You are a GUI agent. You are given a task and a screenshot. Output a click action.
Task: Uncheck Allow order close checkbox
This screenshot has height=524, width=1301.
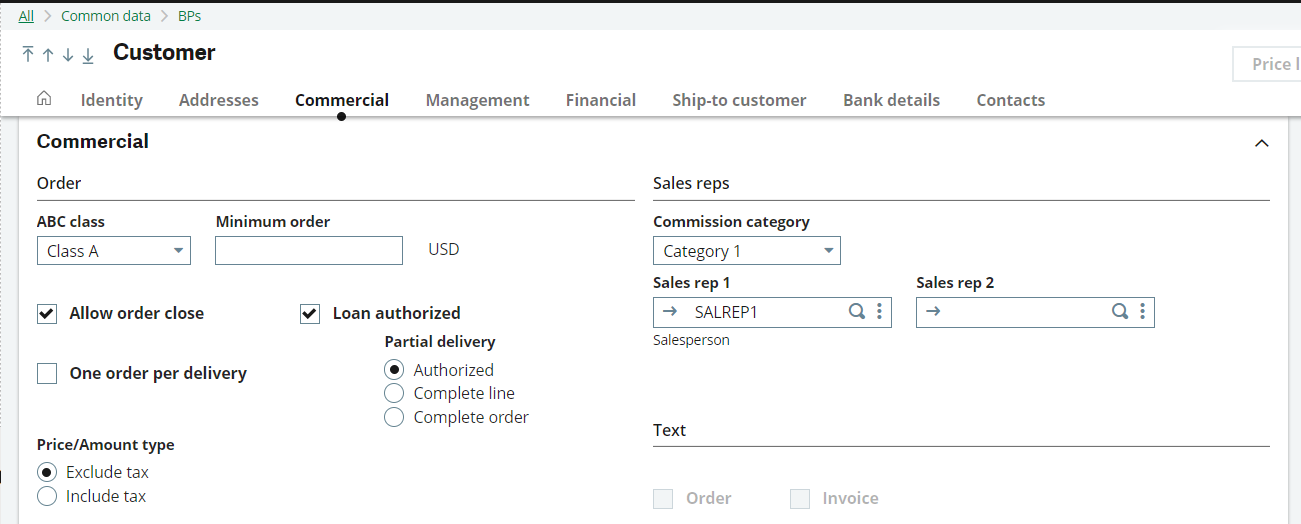click(47, 314)
